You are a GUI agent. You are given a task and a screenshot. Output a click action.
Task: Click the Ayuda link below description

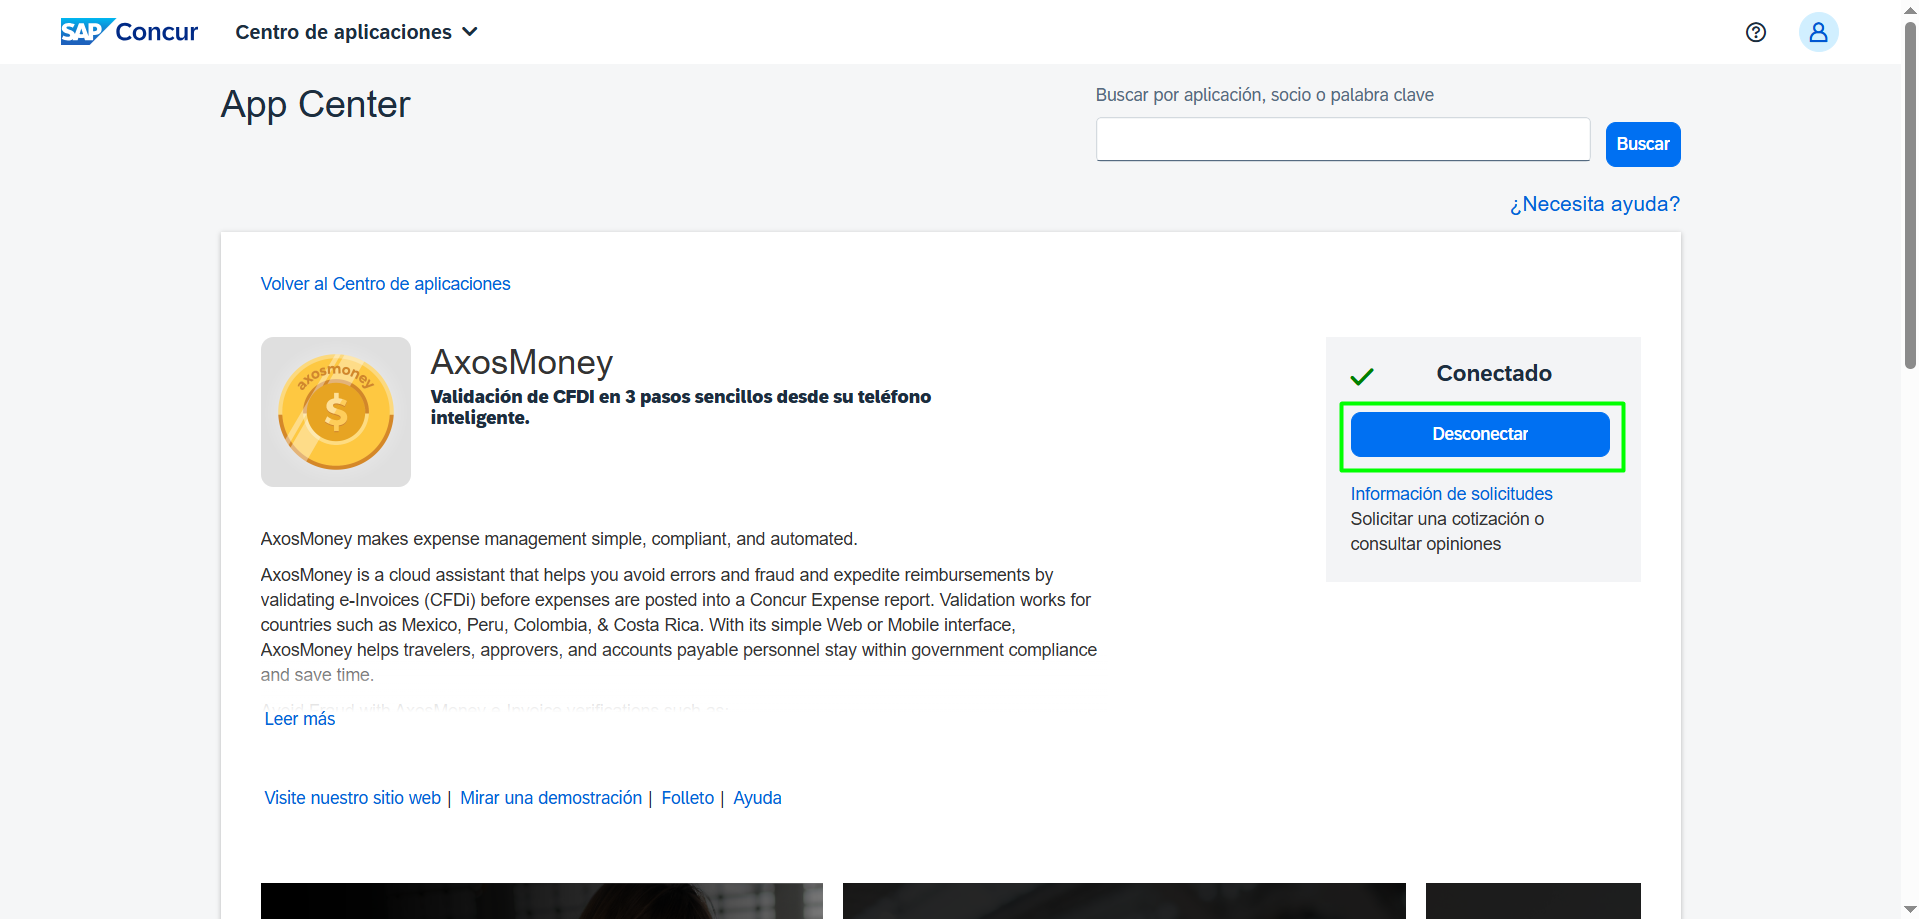[x=757, y=798]
